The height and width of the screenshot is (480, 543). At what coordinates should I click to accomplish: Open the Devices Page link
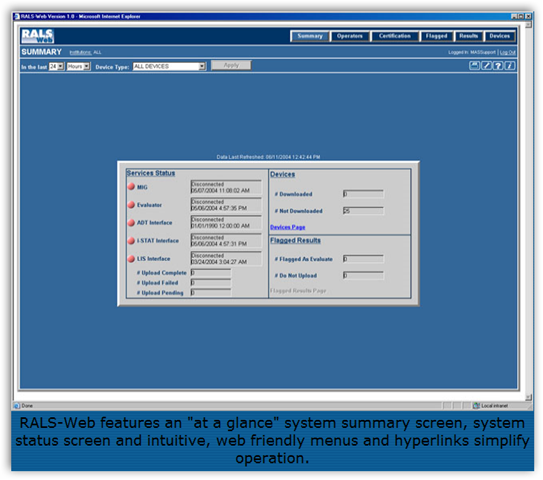[x=287, y=227]
